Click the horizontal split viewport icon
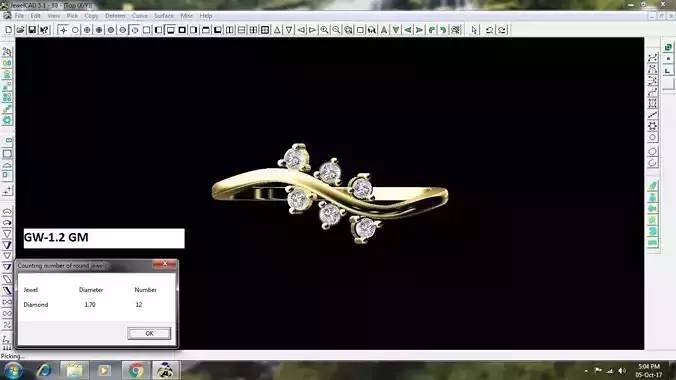676x380 pixels. tap(241, 30)
